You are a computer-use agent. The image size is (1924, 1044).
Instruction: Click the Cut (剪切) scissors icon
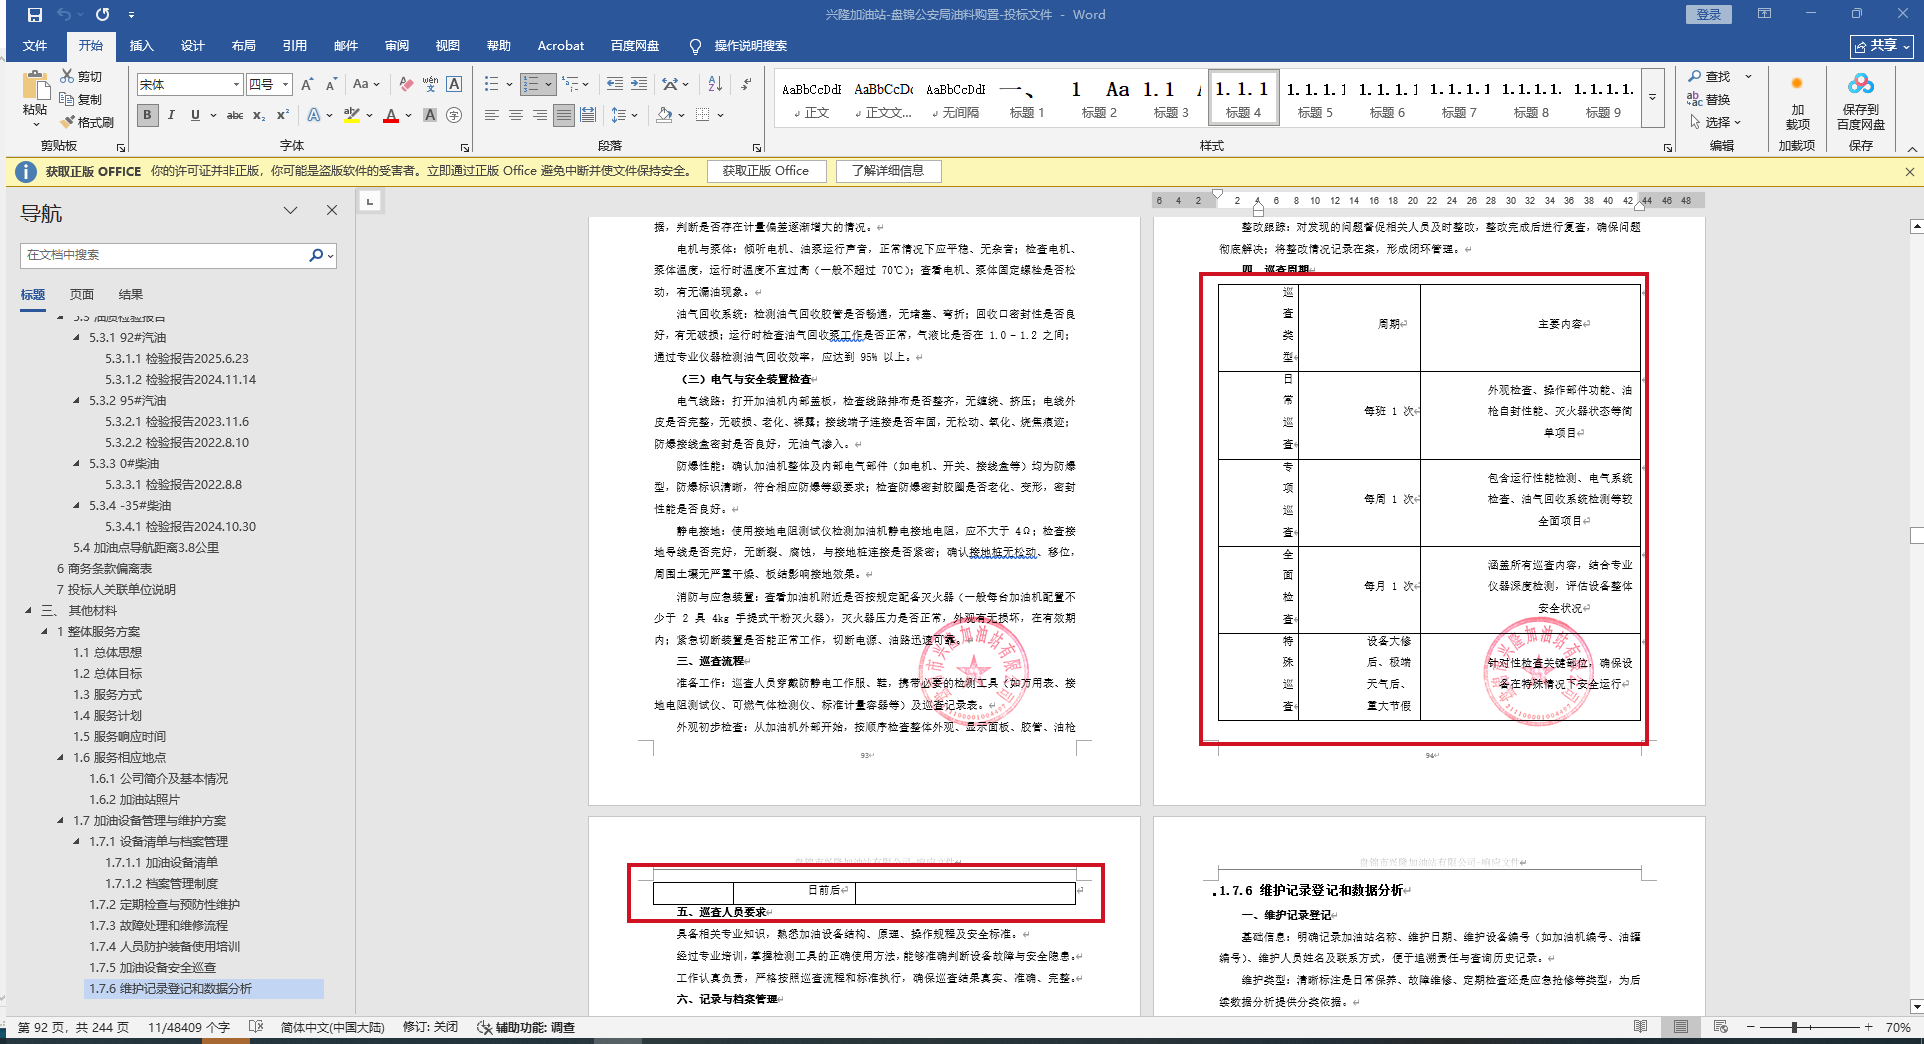pos(67,76)
